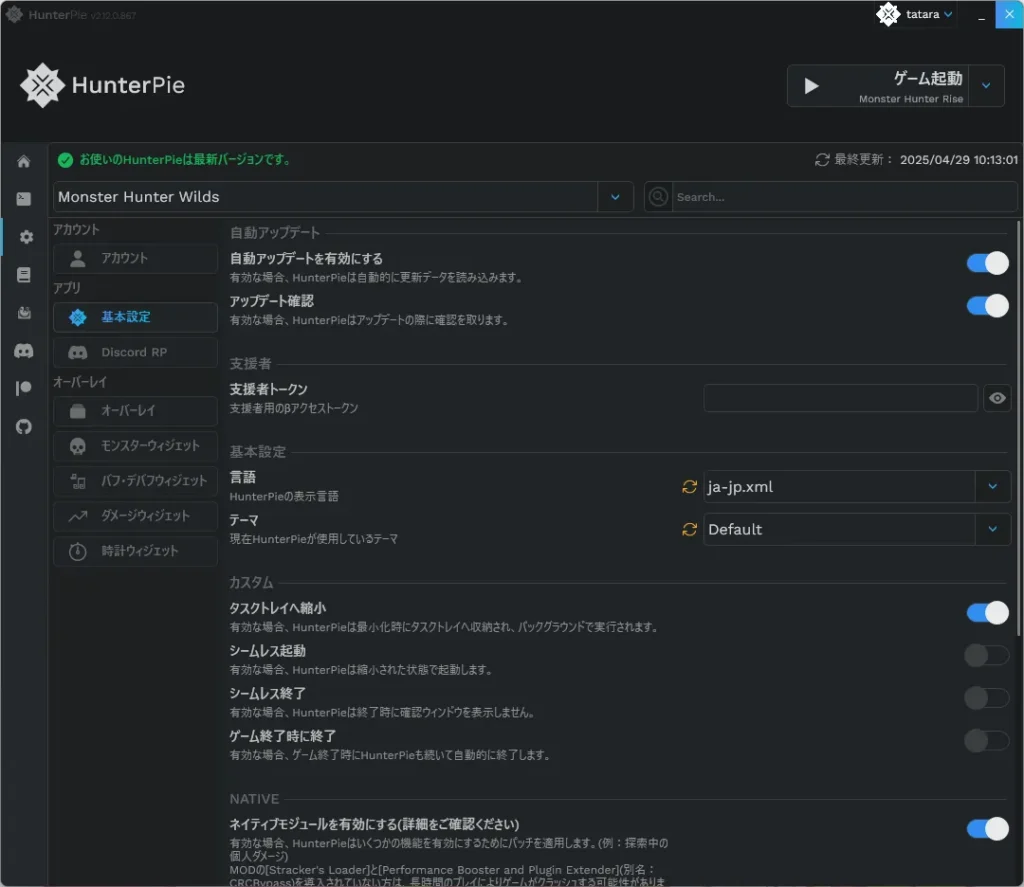Open the テーマ Default dropdown
The width and height of the screenshot is (1024, 887).
pyautogui.click(x=993, y=529)
